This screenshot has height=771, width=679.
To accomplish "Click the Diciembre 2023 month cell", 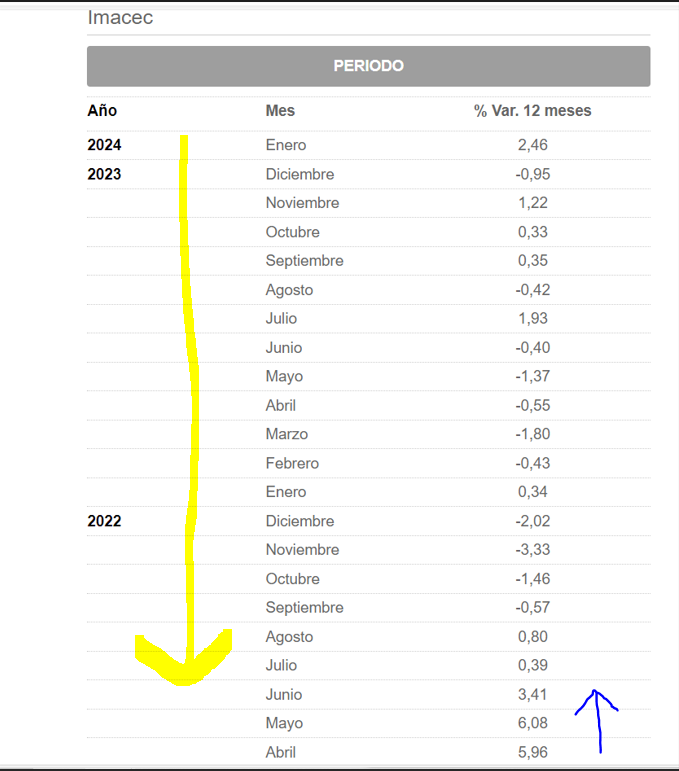I will 300,174.
